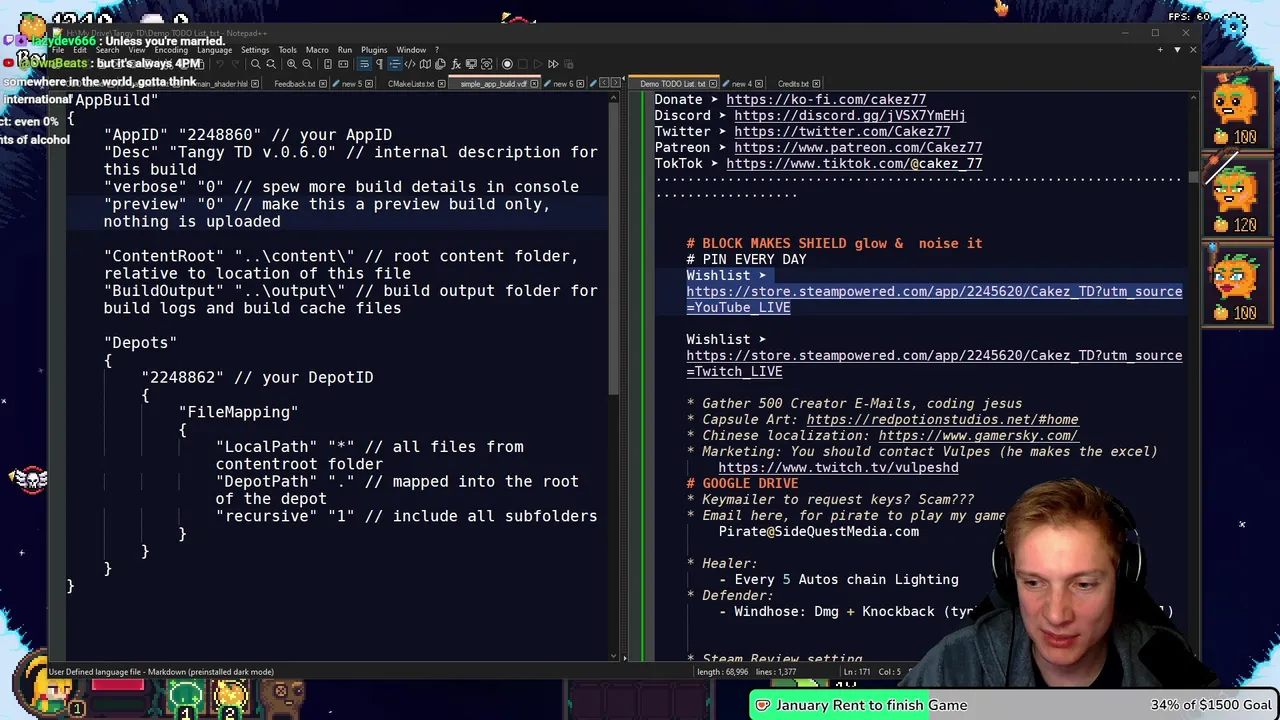Open the Search menu
The width and height of the screenshot is (1280, 720).
click(x=107, y=50)
